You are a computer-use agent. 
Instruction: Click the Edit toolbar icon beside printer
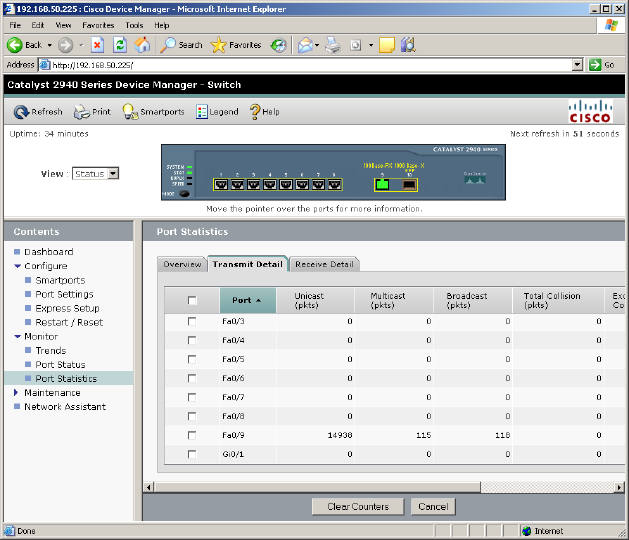(x=355, y=45)
